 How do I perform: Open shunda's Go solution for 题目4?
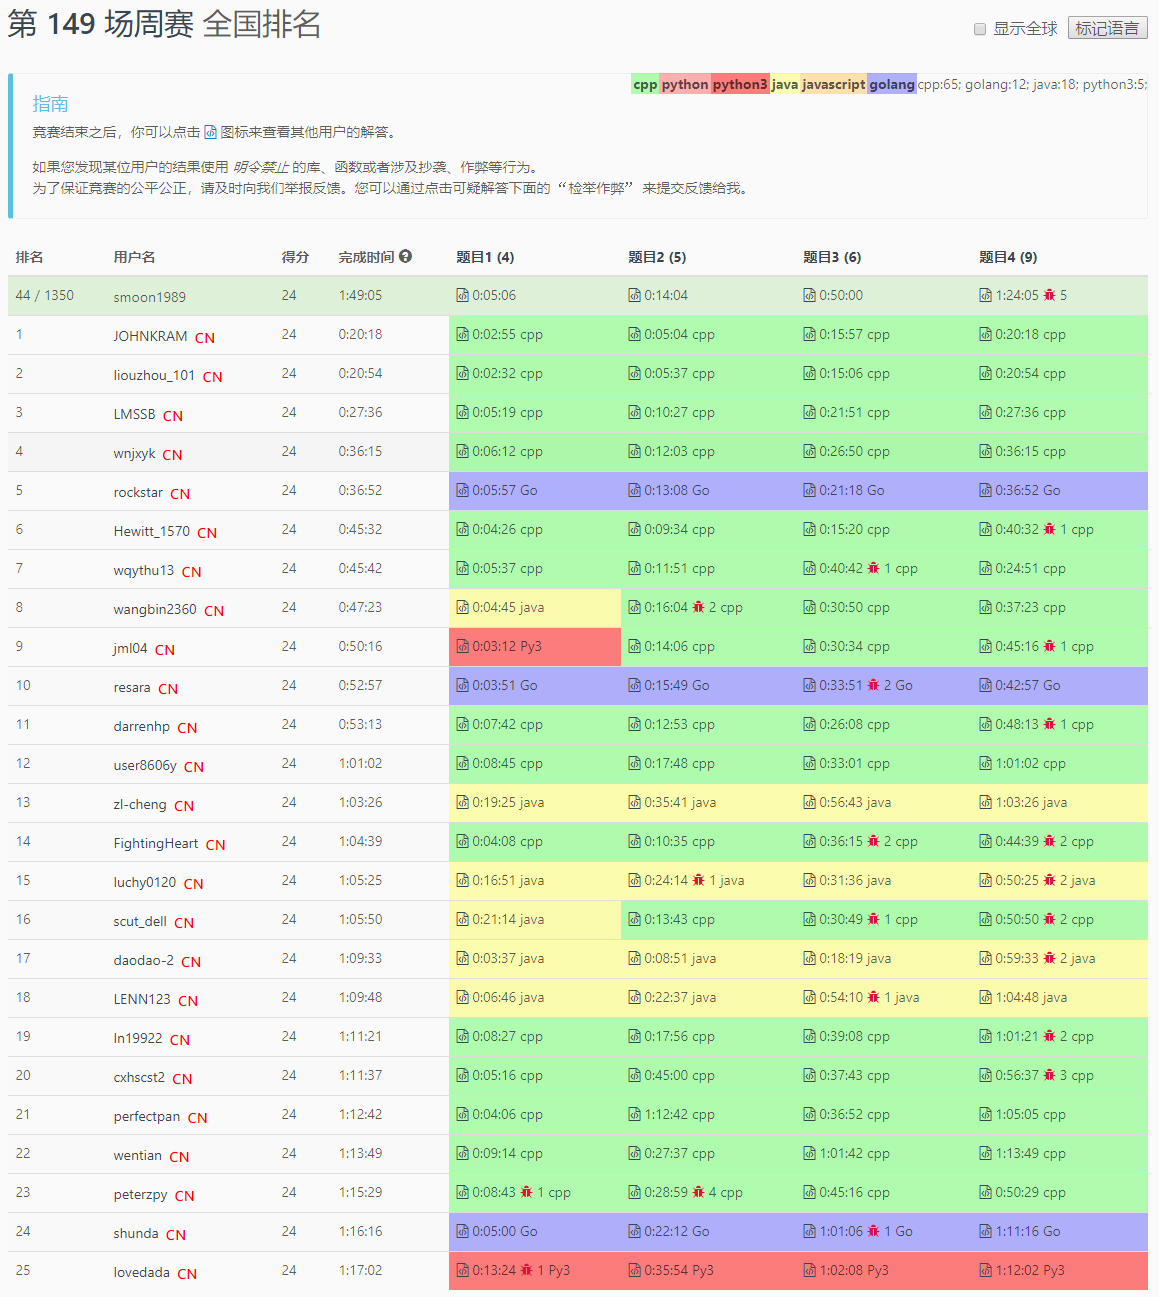985,1231
